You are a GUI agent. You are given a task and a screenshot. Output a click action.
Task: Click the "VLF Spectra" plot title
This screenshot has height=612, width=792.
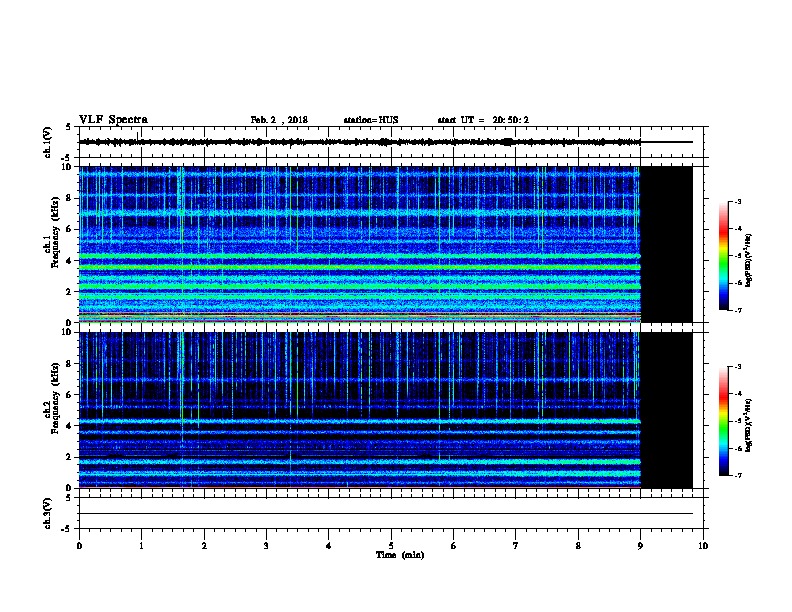113,120
